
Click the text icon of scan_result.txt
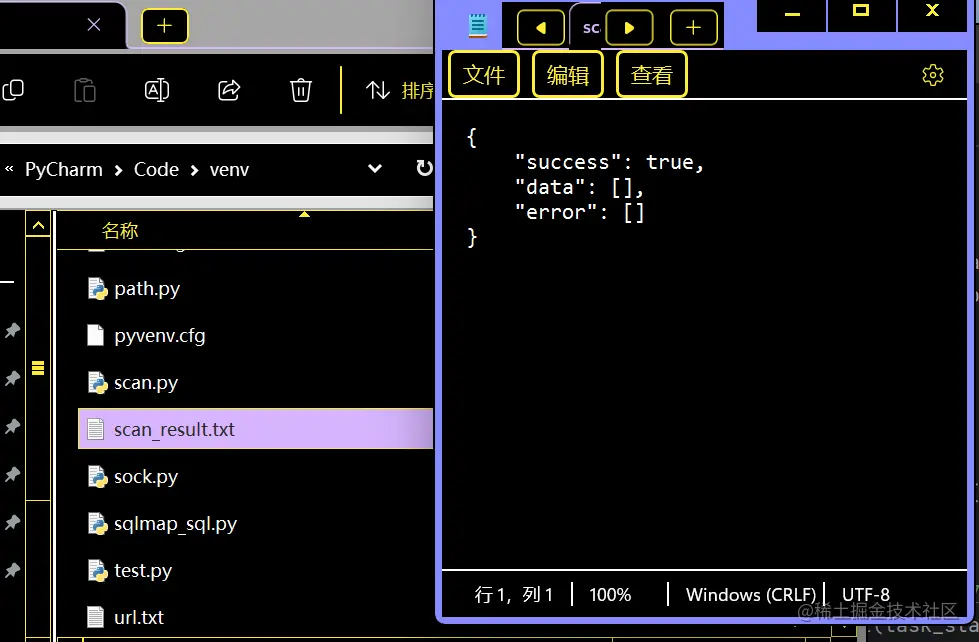click(x=96, y=429)
